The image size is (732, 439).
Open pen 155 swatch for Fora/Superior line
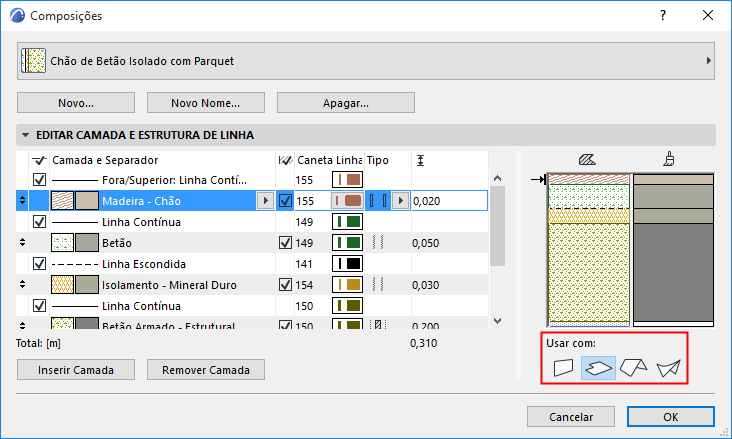click(347, 180)
